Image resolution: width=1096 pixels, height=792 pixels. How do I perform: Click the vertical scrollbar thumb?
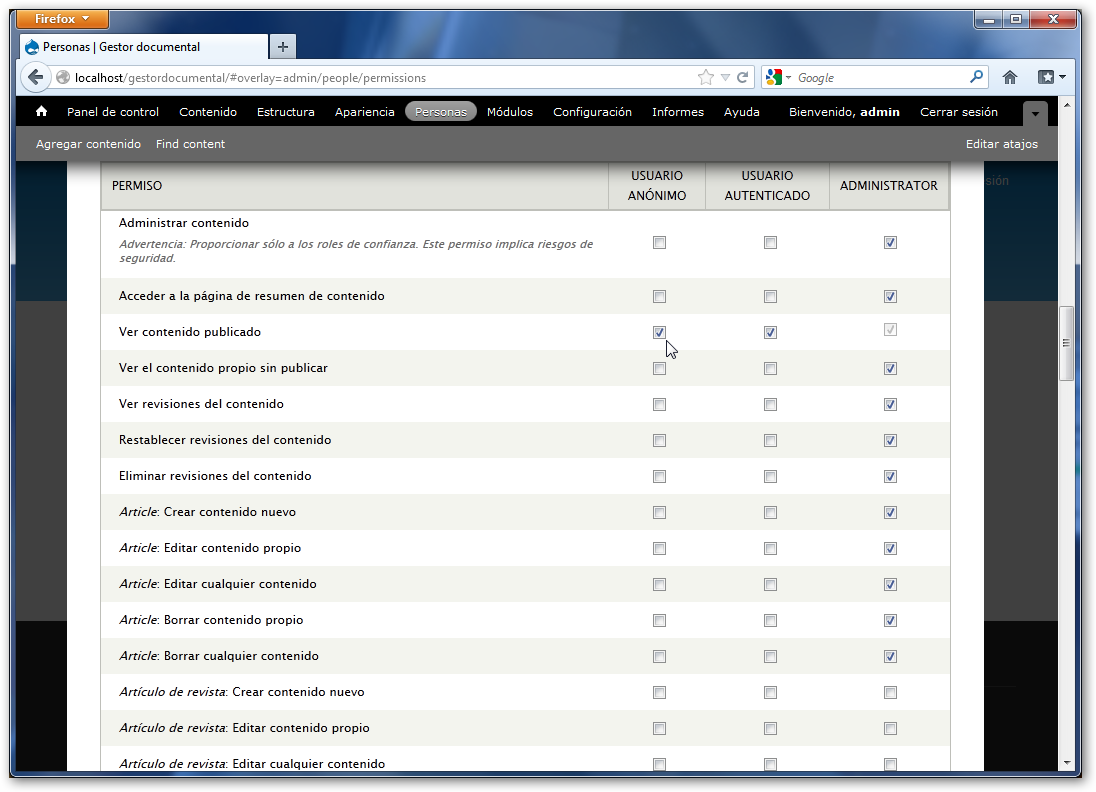tap(1066, 343)
